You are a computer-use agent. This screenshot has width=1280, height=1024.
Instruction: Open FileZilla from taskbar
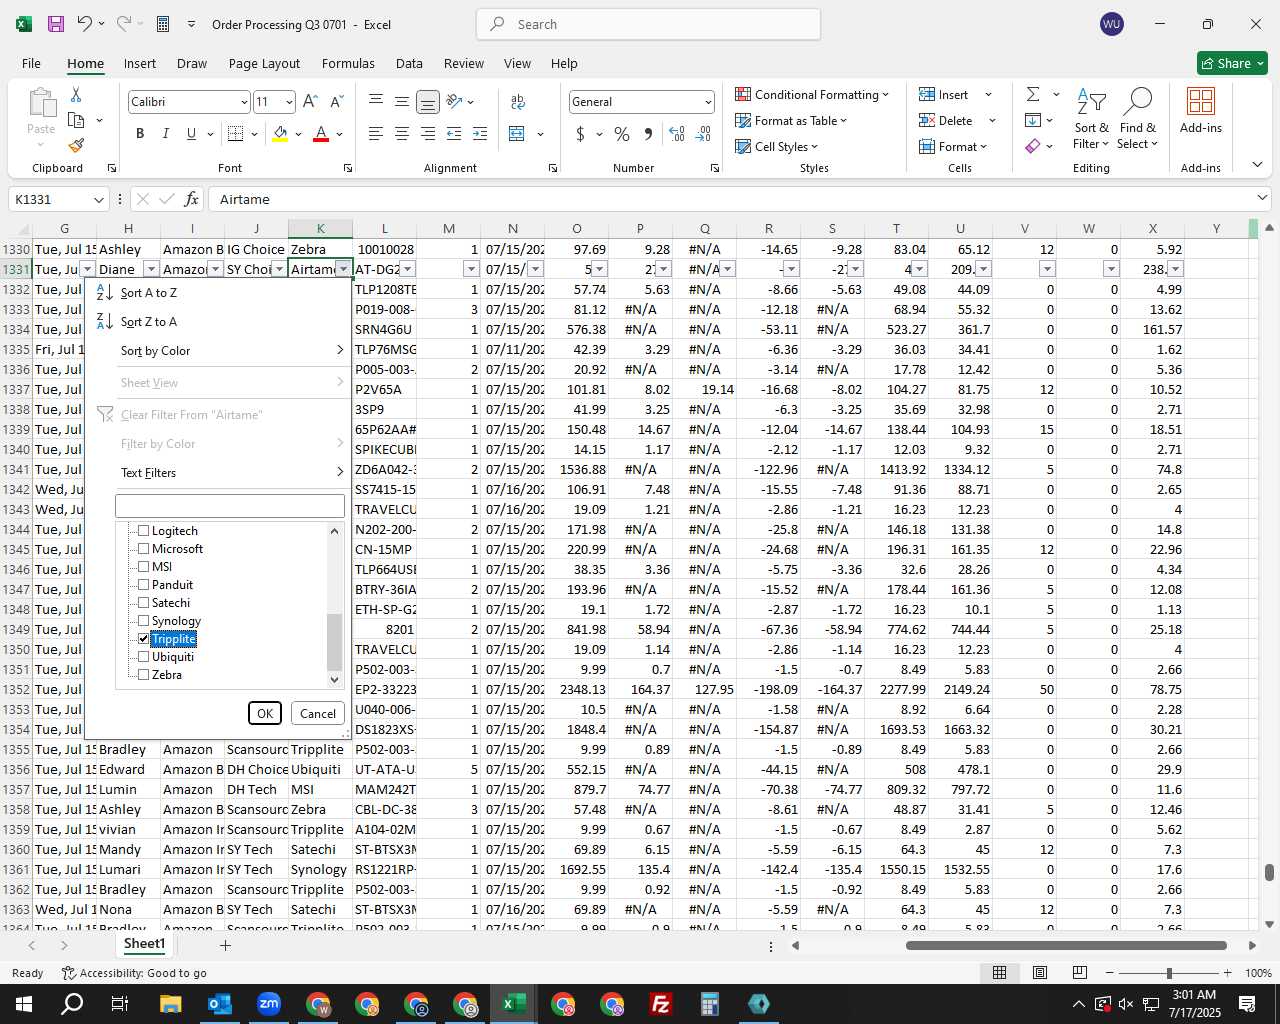point(660,1003)
